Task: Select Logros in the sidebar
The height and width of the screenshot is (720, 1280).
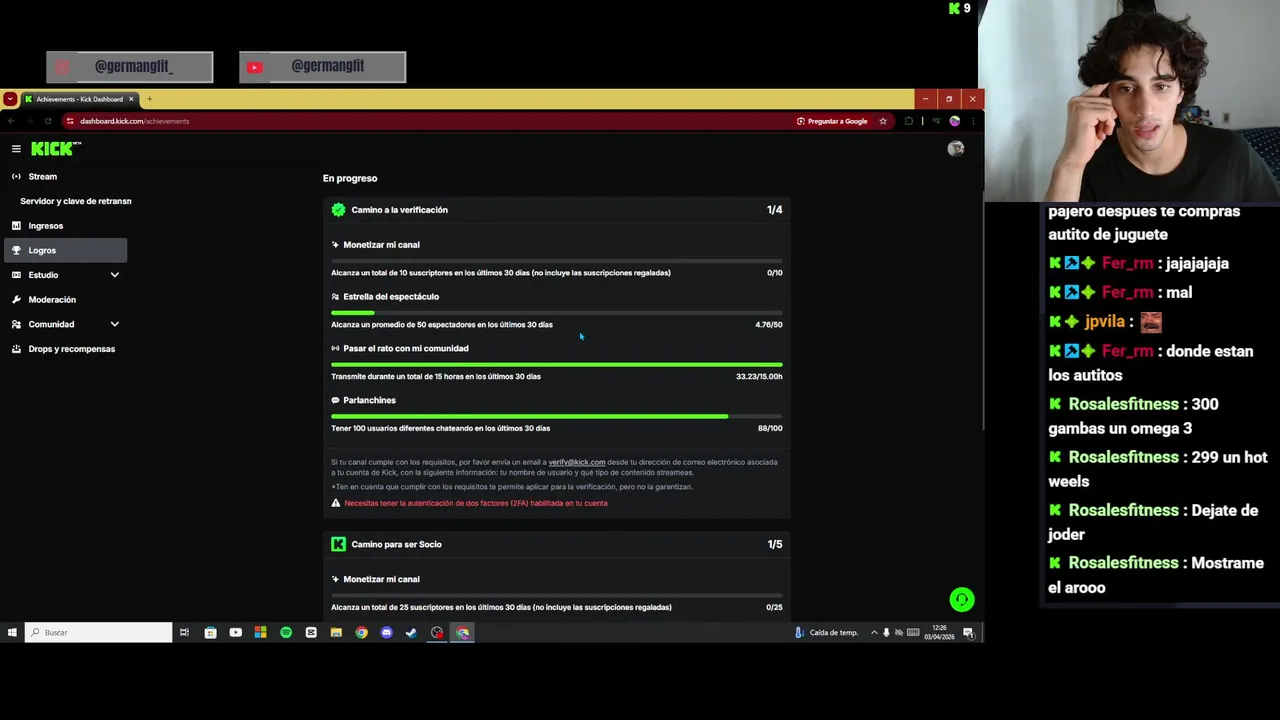Action: pyautogui.click(x=66, y=251)
